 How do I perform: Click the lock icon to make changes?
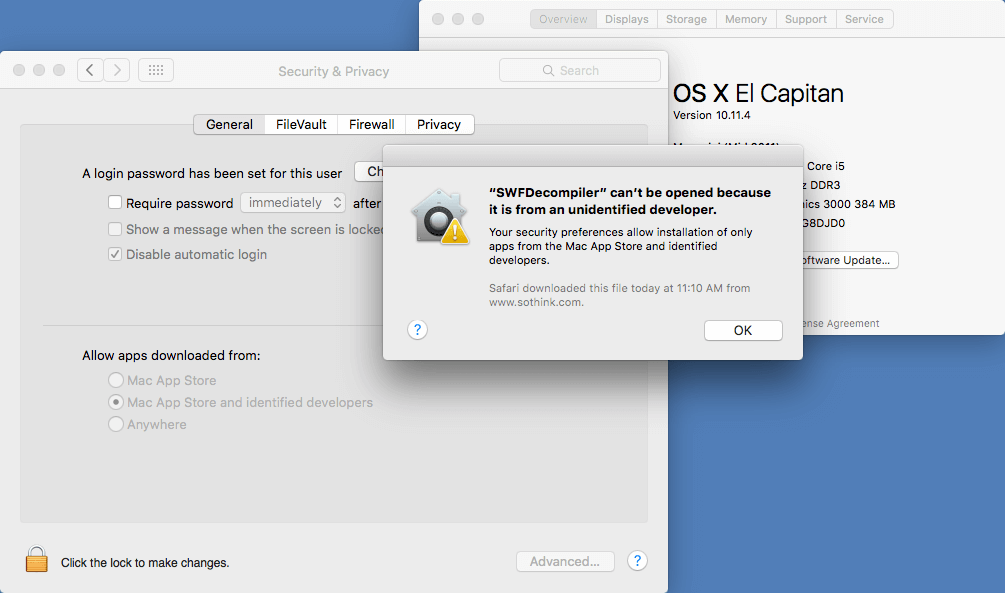(37, 558)
